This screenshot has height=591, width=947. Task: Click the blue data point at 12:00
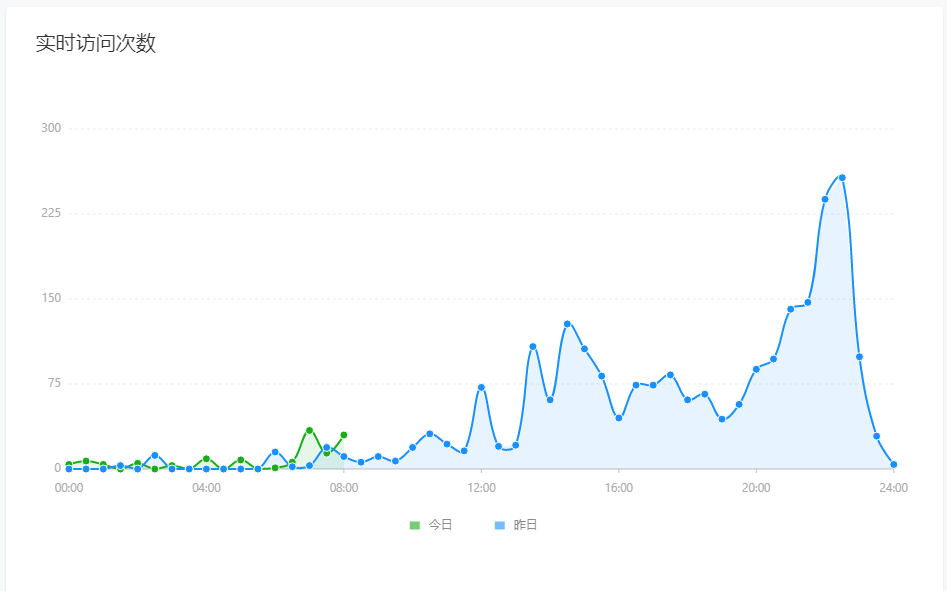tap(481, 387)
